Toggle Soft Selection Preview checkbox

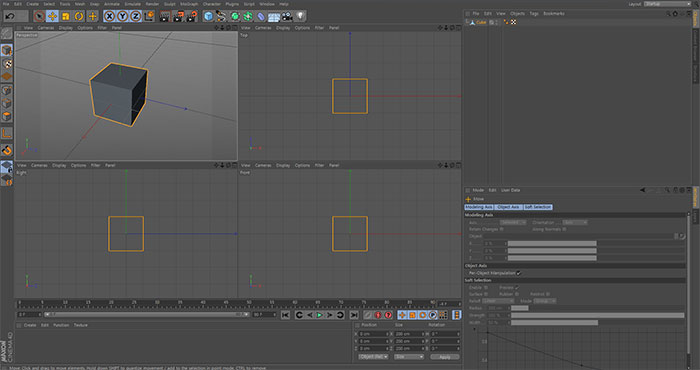click(517, 288)
